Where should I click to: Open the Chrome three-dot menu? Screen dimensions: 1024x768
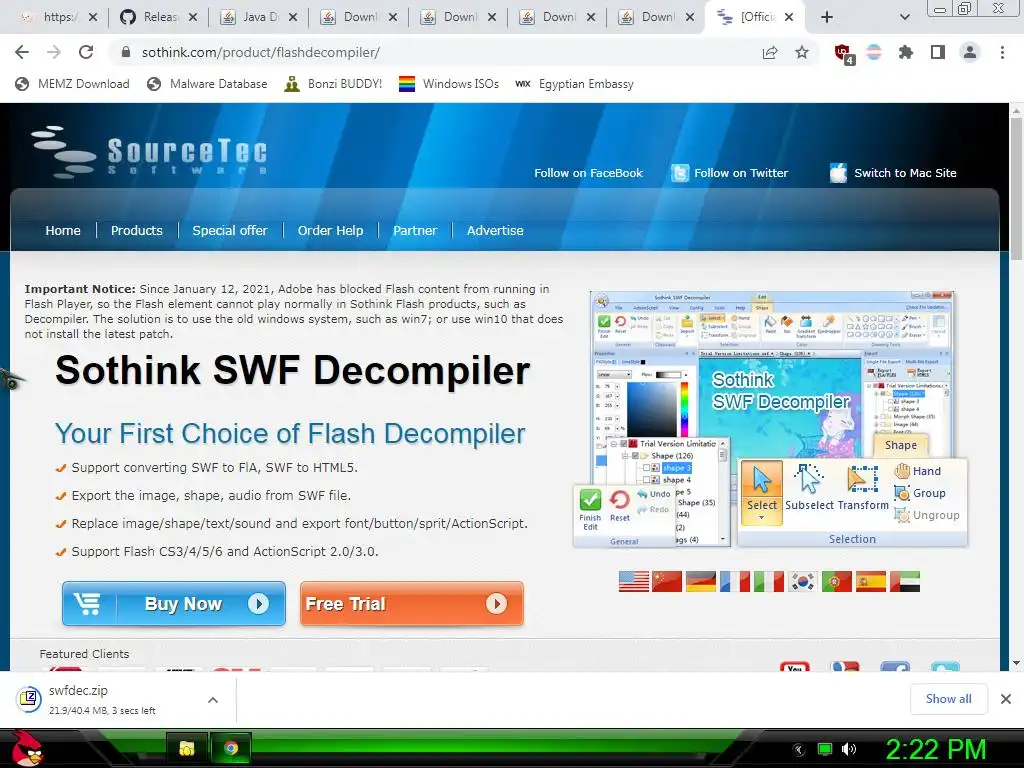pyautogui.click(x=1002, y=52)
